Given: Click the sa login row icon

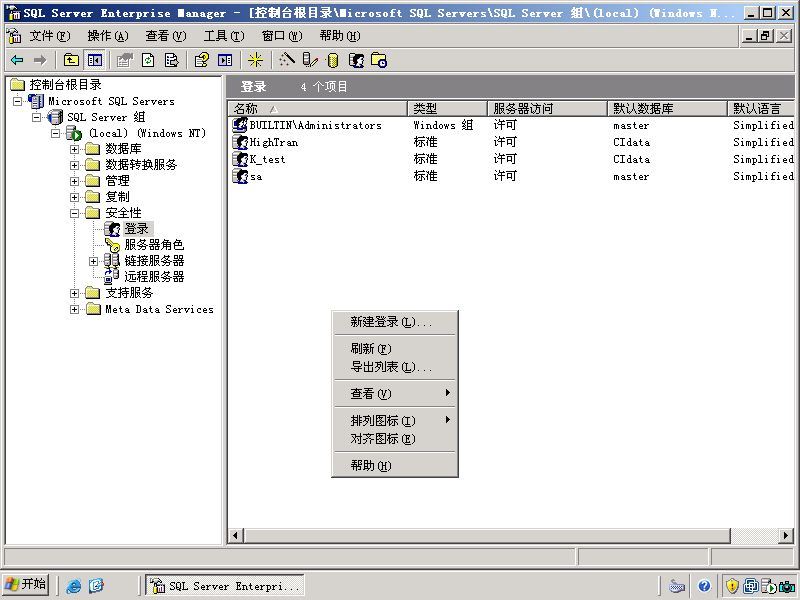Looking at the screenshot, I should pyautogui.click(x=240, y=176).
